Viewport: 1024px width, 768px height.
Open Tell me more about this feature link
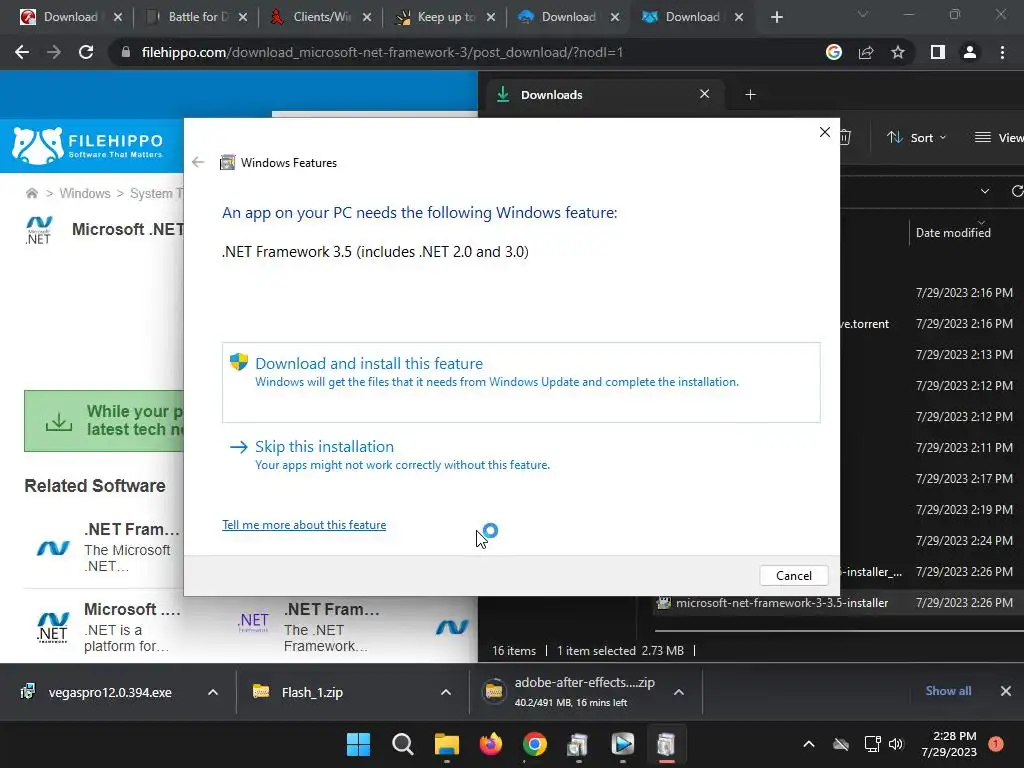tap(304, 525)
